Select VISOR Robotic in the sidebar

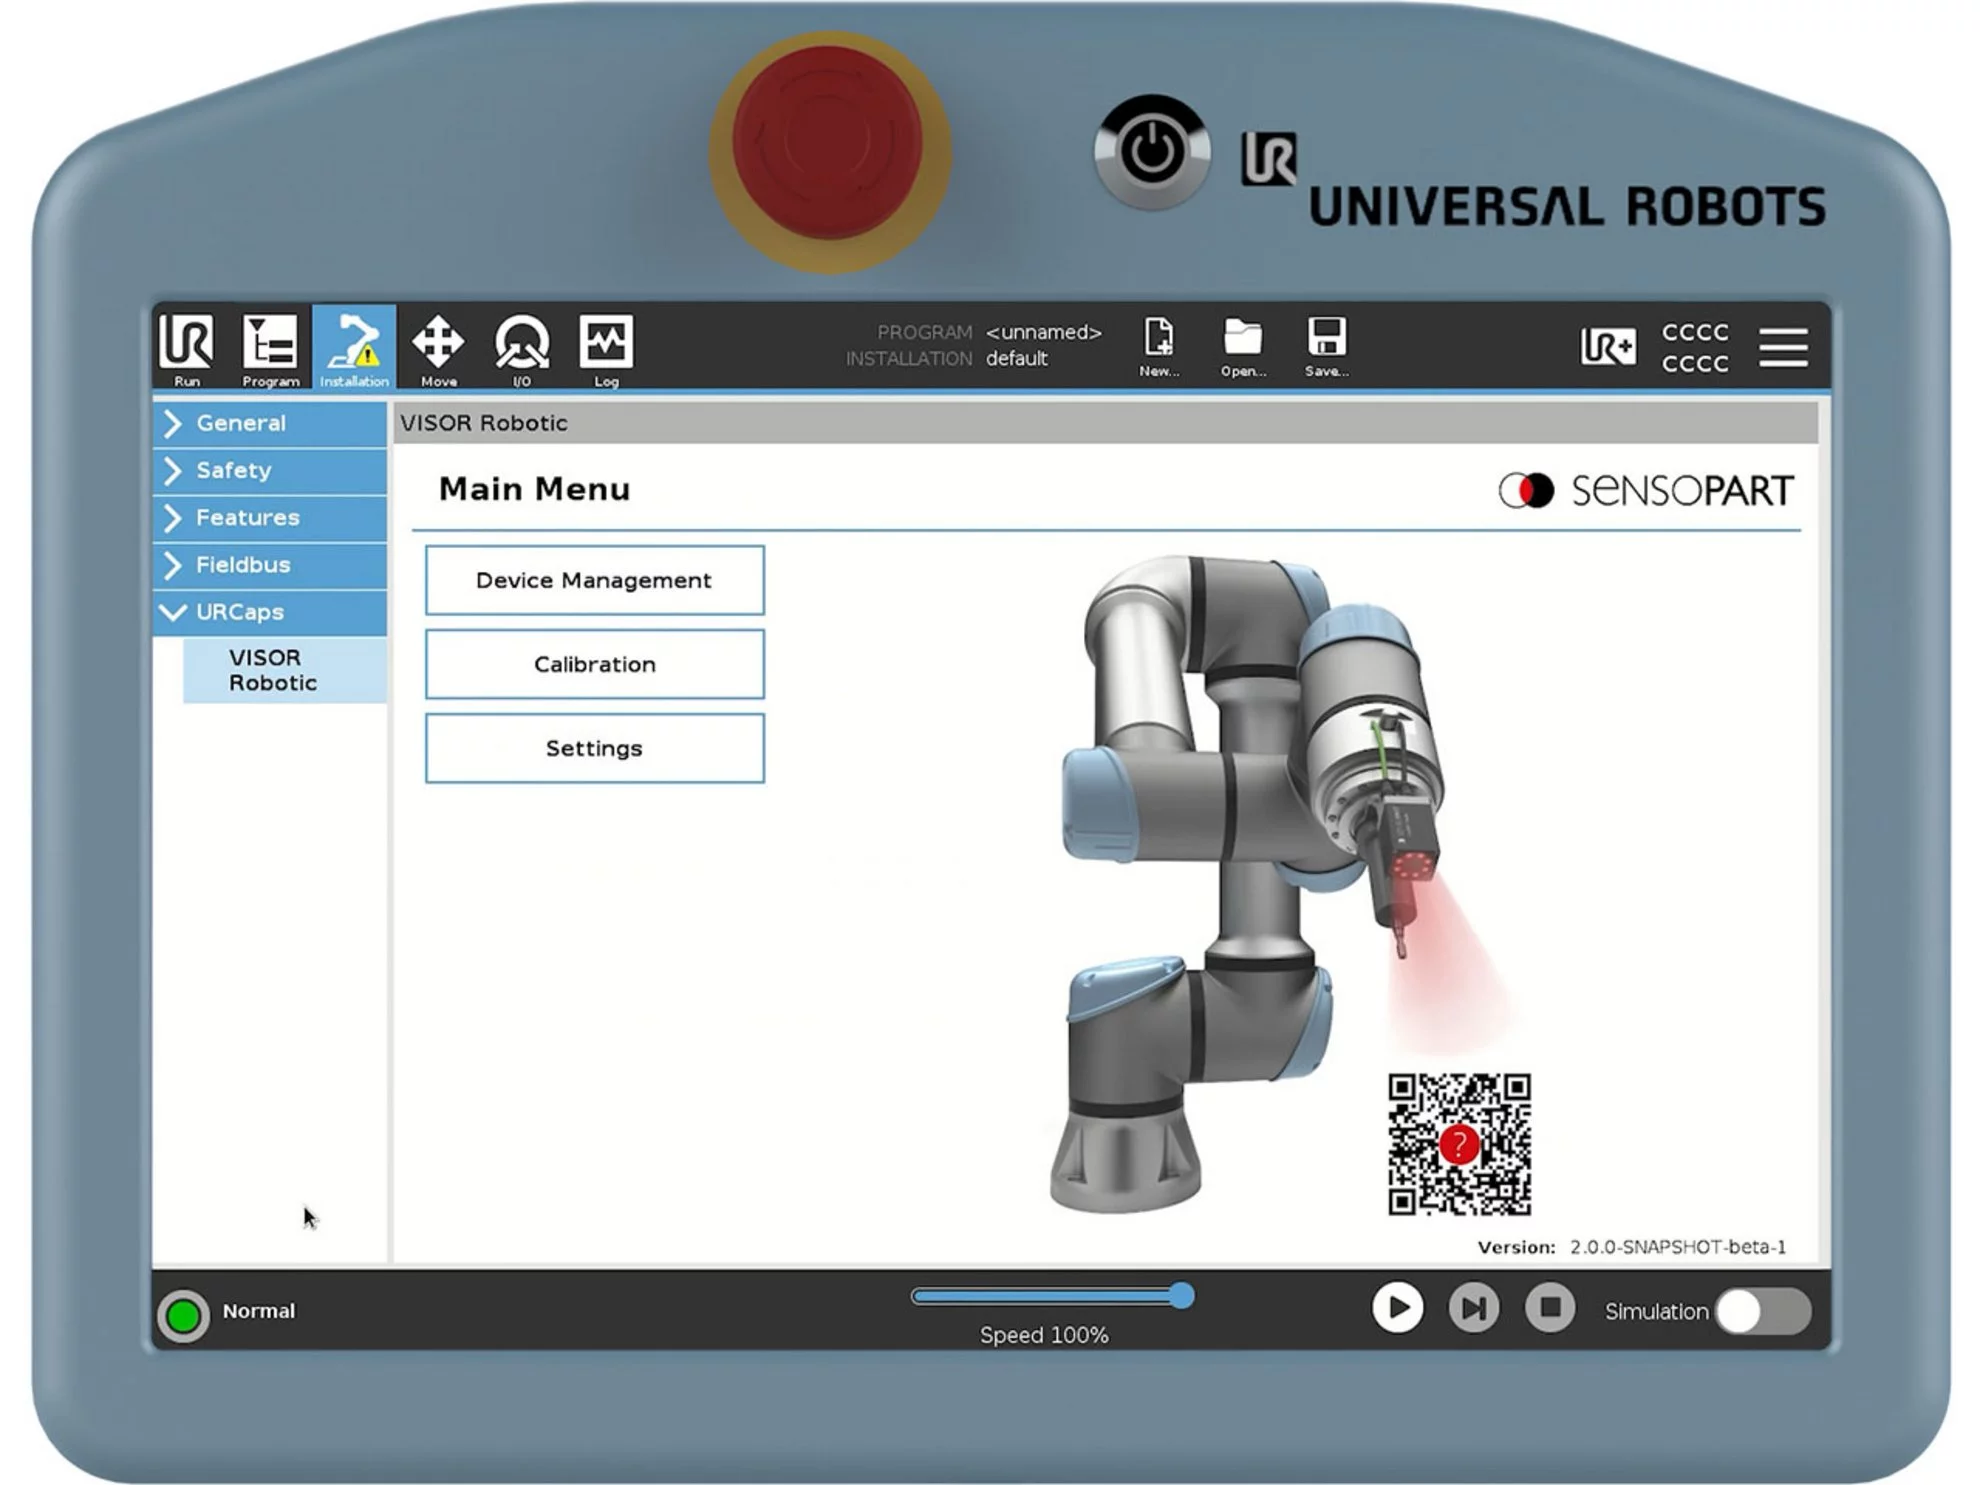pyautogui.click(x=273, y=670)
